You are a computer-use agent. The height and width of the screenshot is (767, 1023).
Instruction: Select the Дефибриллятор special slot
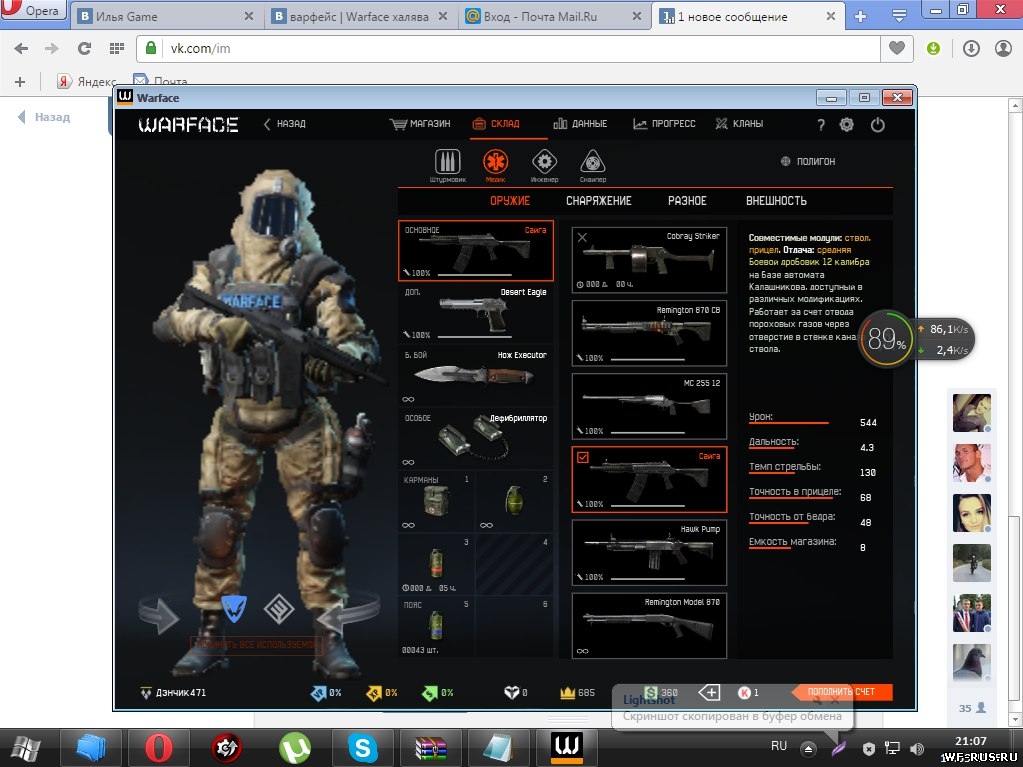click(476, 440)
